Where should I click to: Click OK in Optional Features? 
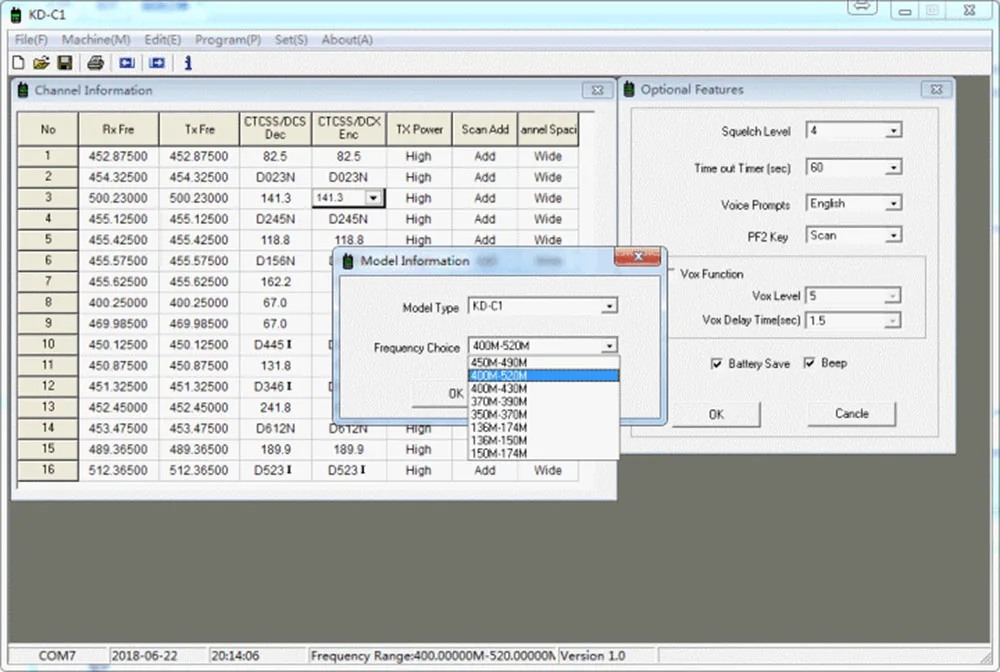tap(716, 414)
